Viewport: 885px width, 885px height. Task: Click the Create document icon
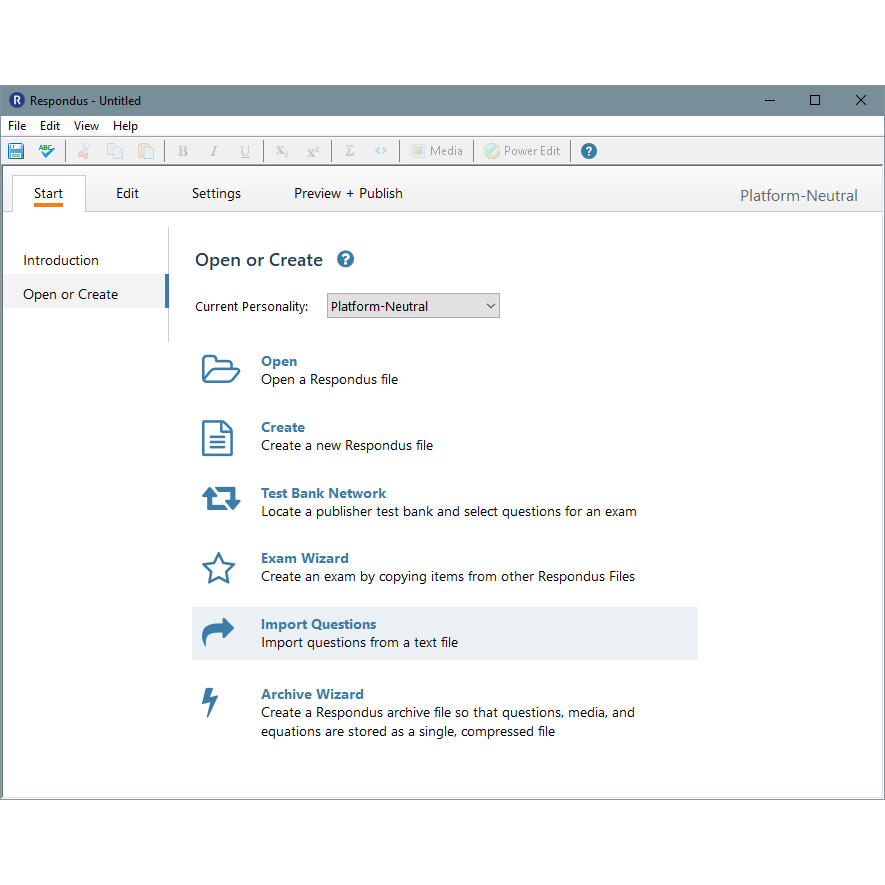tap(218, 437)
